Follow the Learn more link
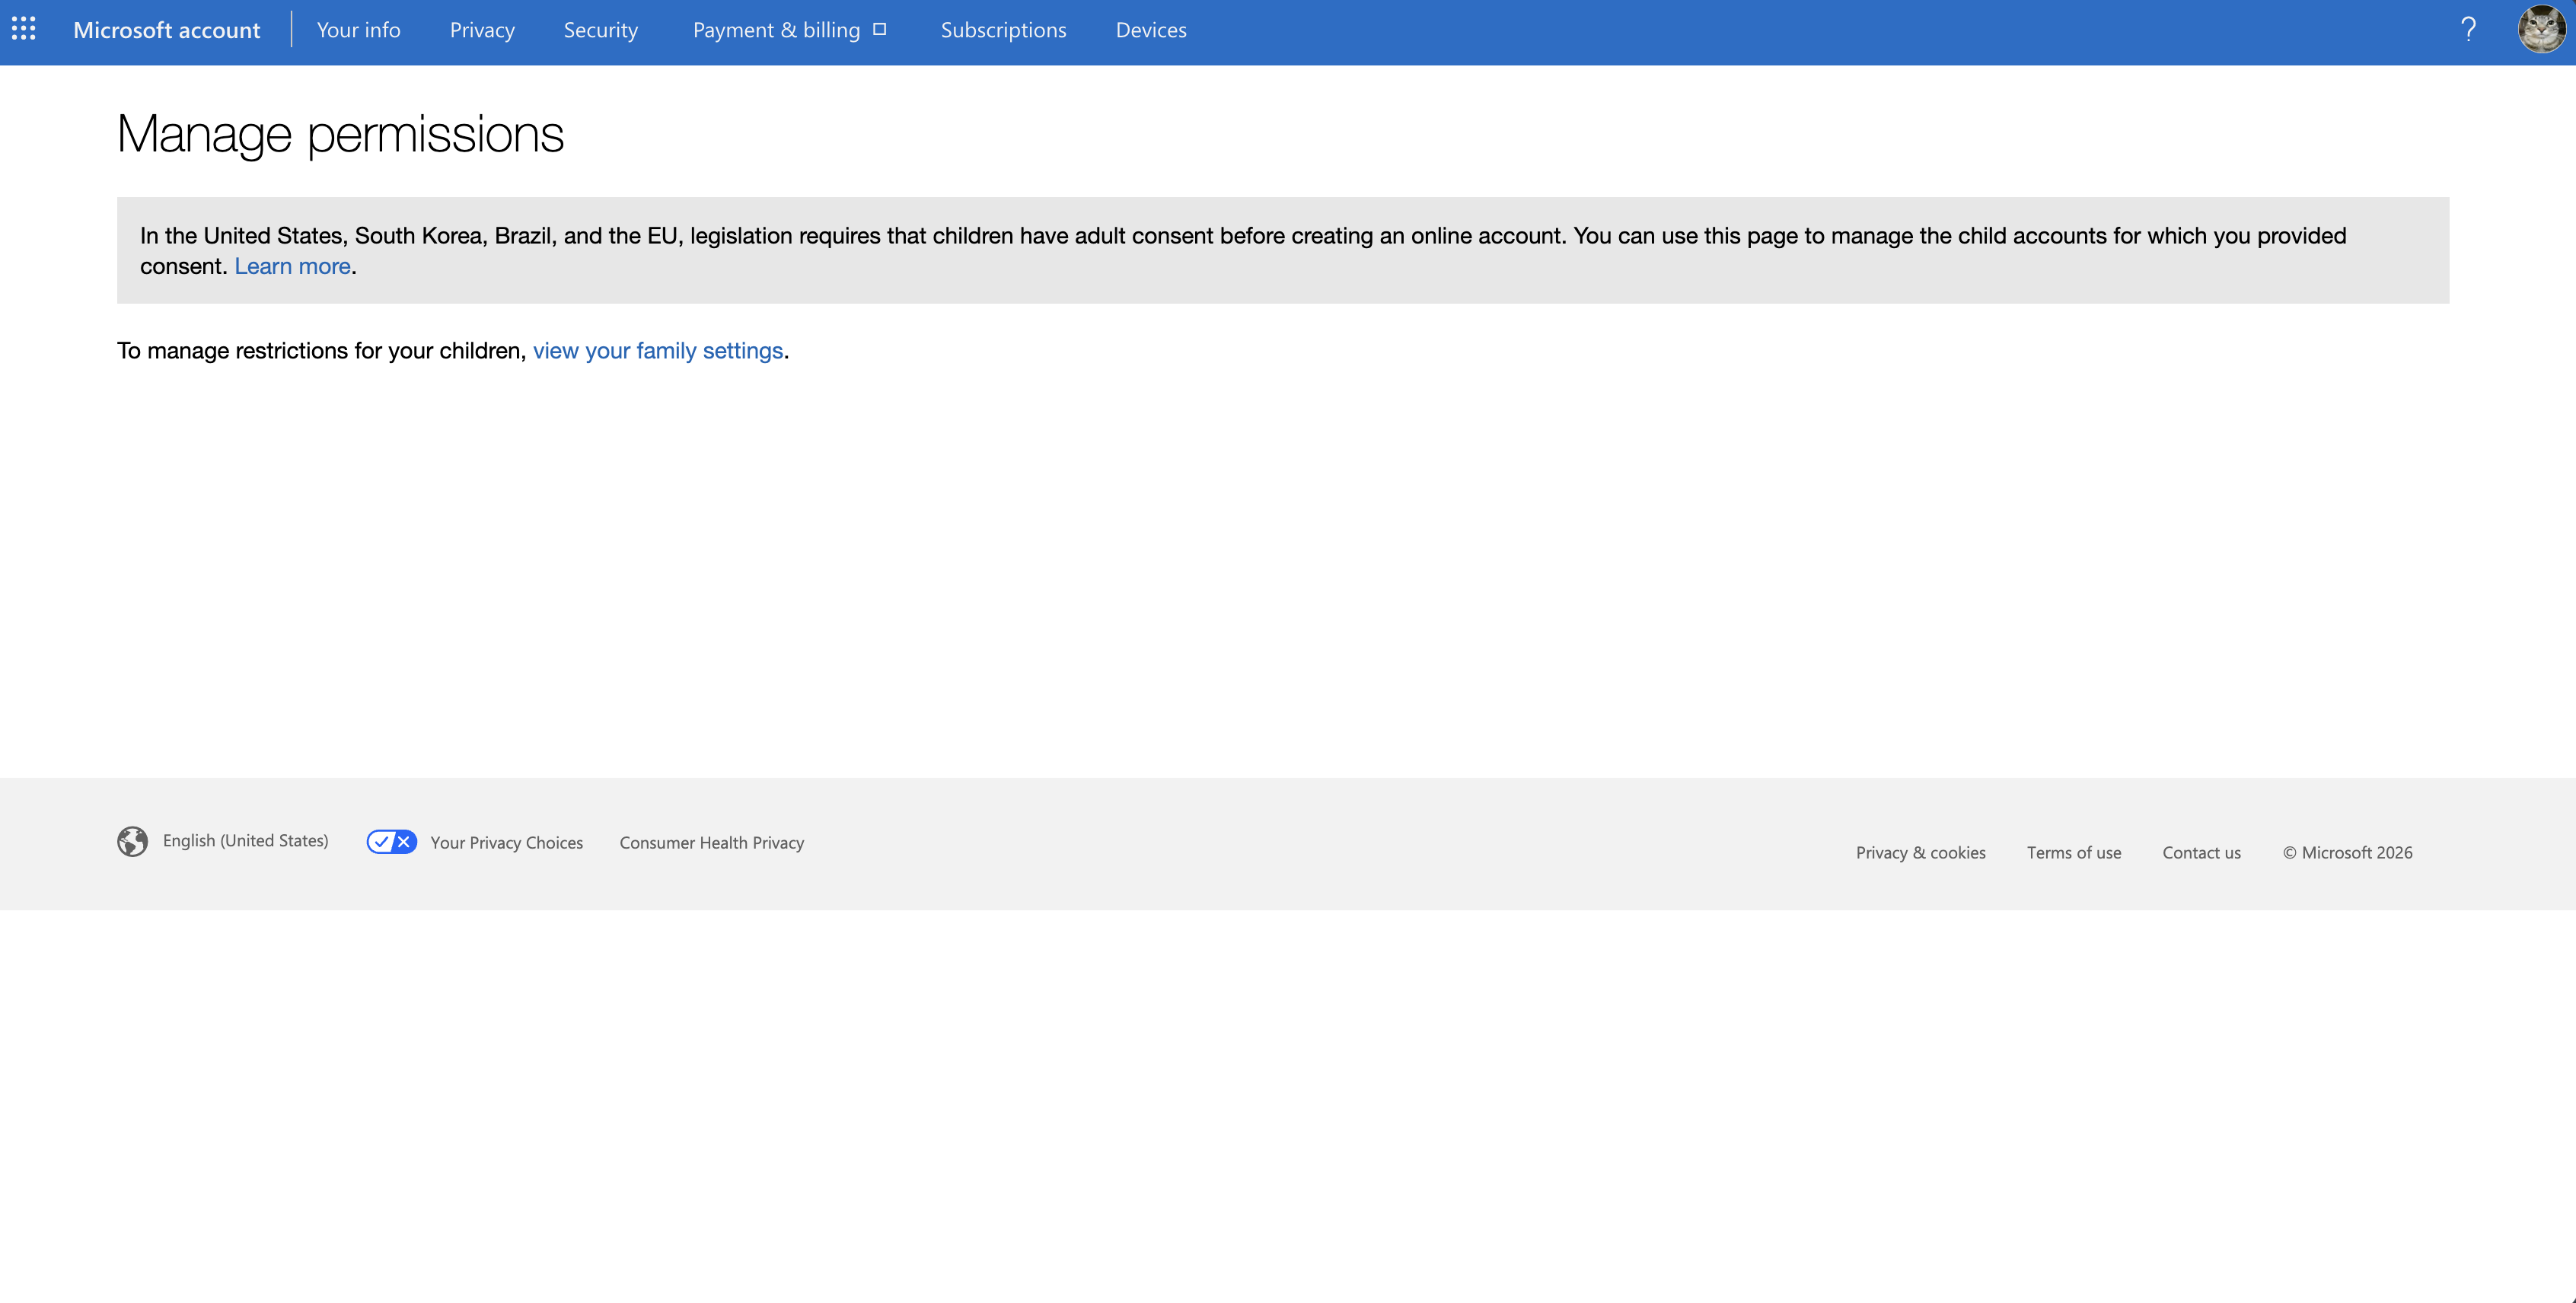This screenshot has height=1303, width=2576. tap(292, 266)
